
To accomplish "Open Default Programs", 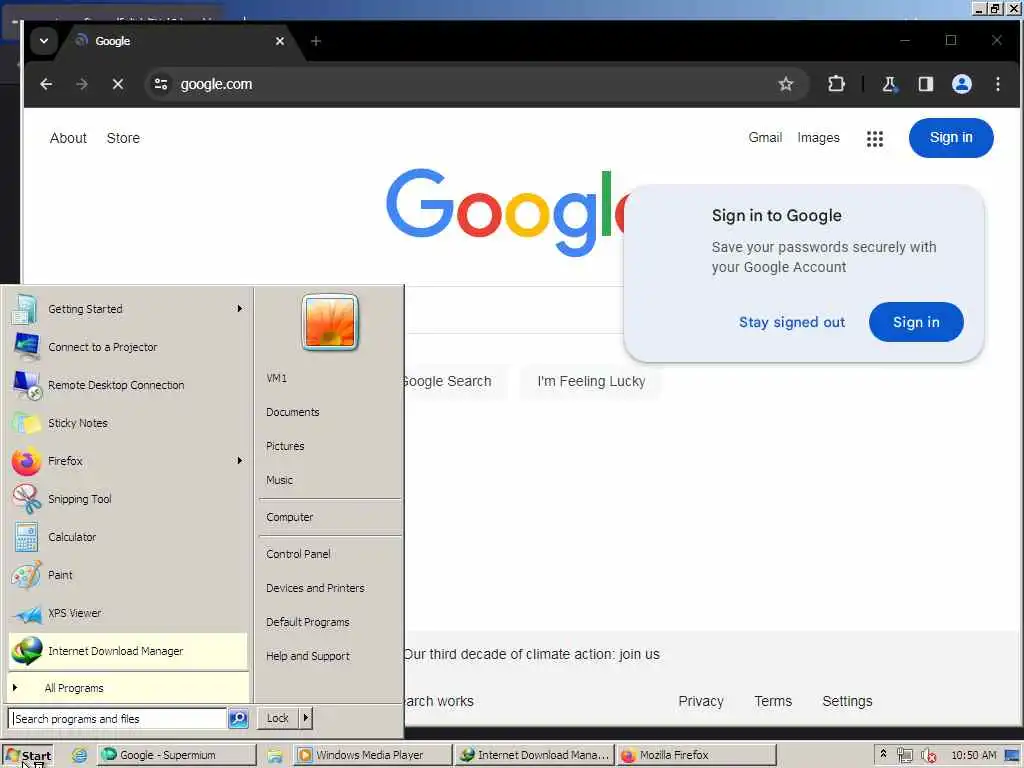I will coord(330,622).
